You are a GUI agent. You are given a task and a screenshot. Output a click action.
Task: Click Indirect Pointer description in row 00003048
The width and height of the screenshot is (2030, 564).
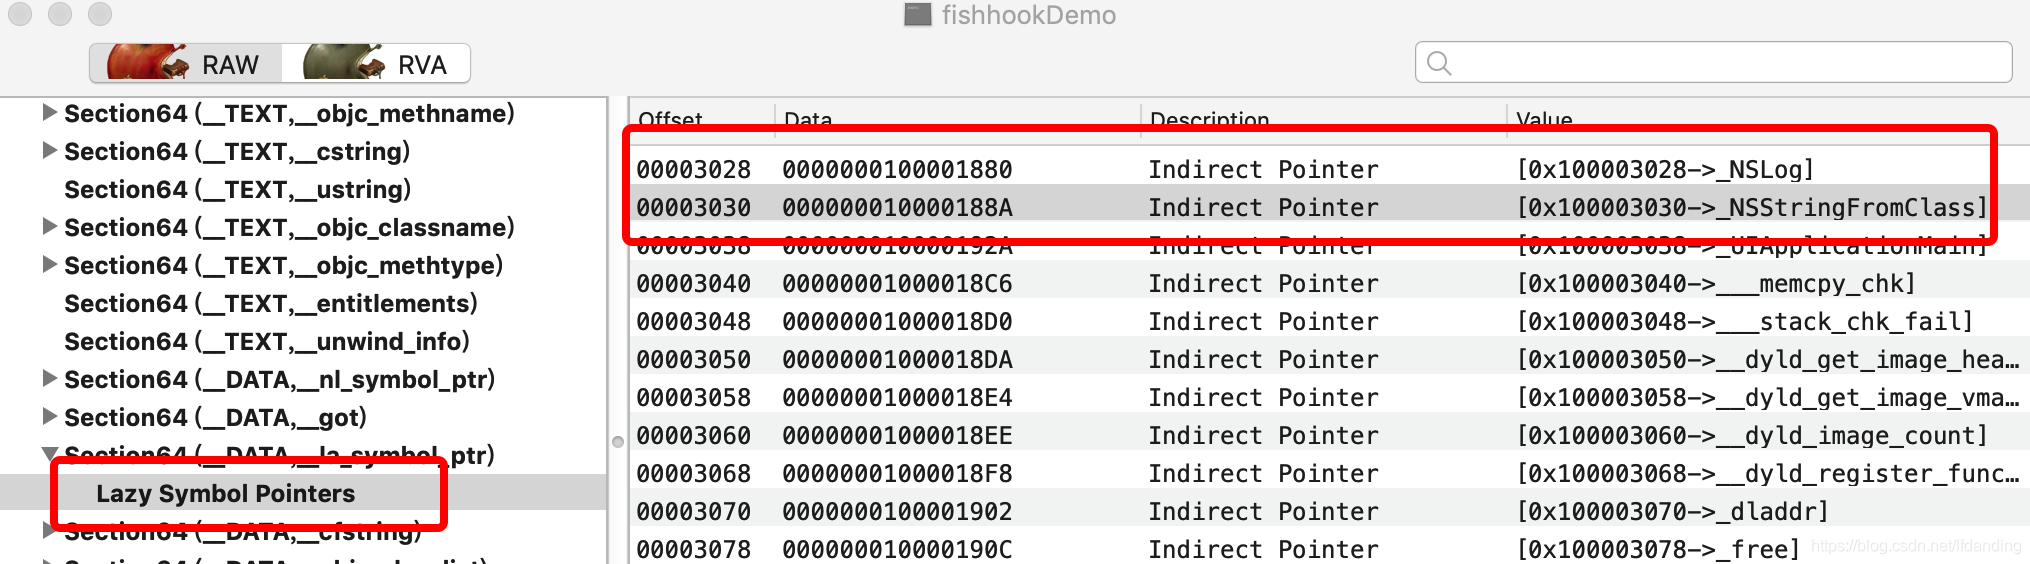coord(1263,321)
